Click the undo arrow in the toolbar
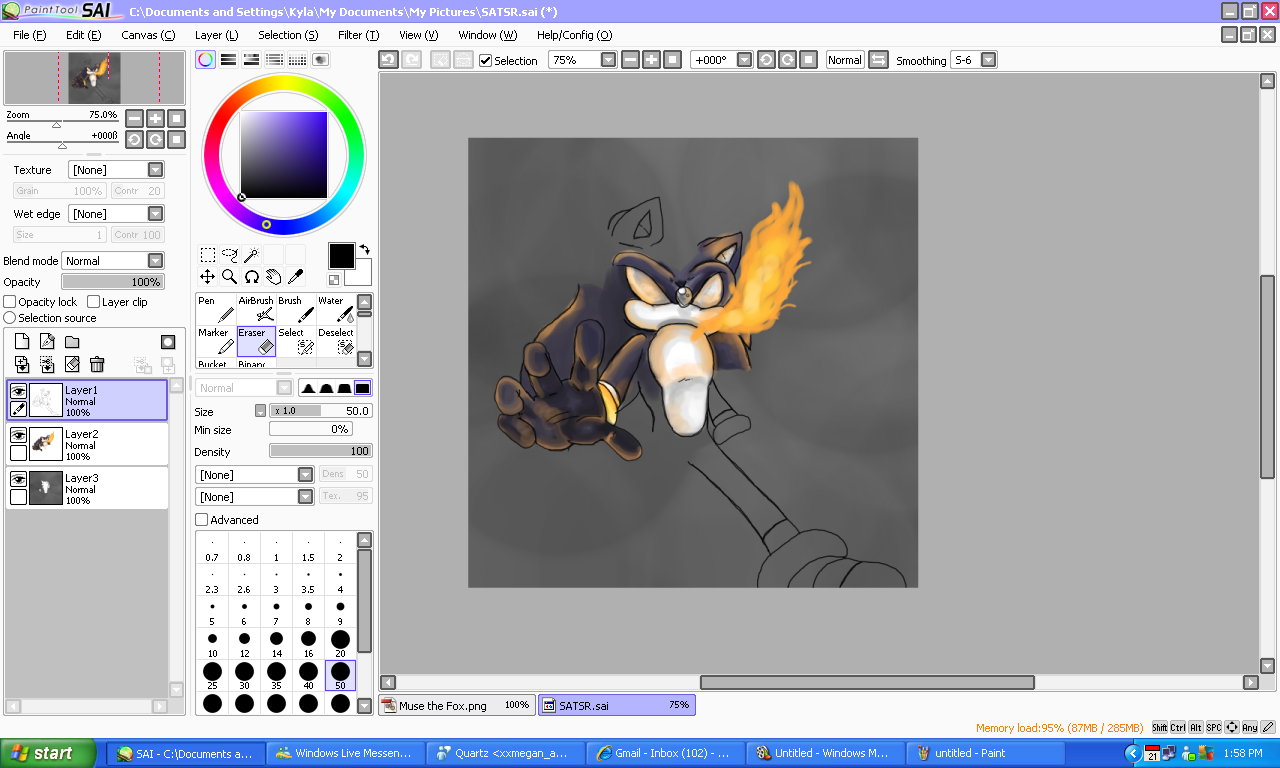Viewport: 1280px width, 768px height. pyautogui.click(x=389, y=60)
